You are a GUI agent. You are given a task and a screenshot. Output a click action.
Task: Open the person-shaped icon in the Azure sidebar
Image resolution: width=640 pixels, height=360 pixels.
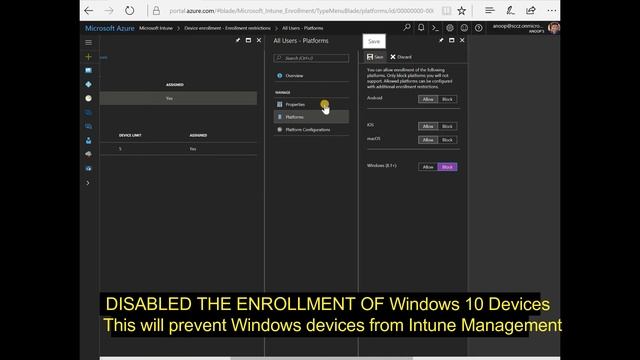click(x=88, y=140)
